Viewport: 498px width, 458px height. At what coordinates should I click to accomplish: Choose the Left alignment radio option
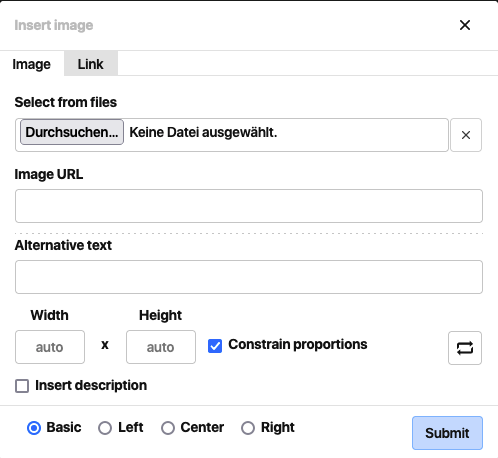pos(105,428)
